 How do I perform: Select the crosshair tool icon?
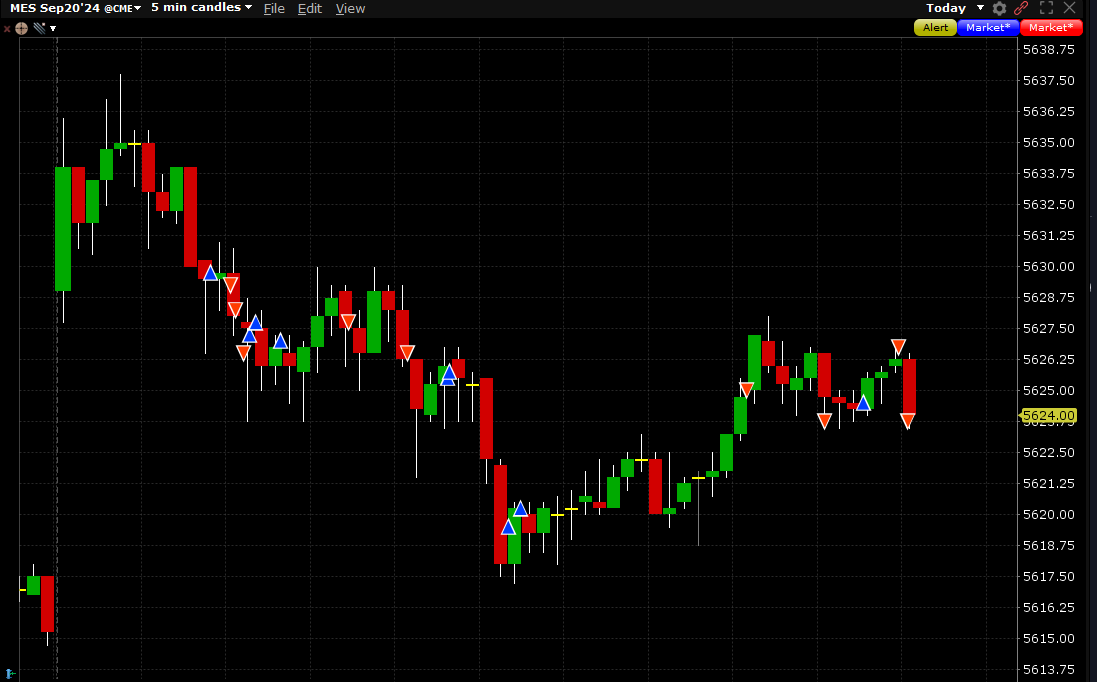tap(22, 28)
